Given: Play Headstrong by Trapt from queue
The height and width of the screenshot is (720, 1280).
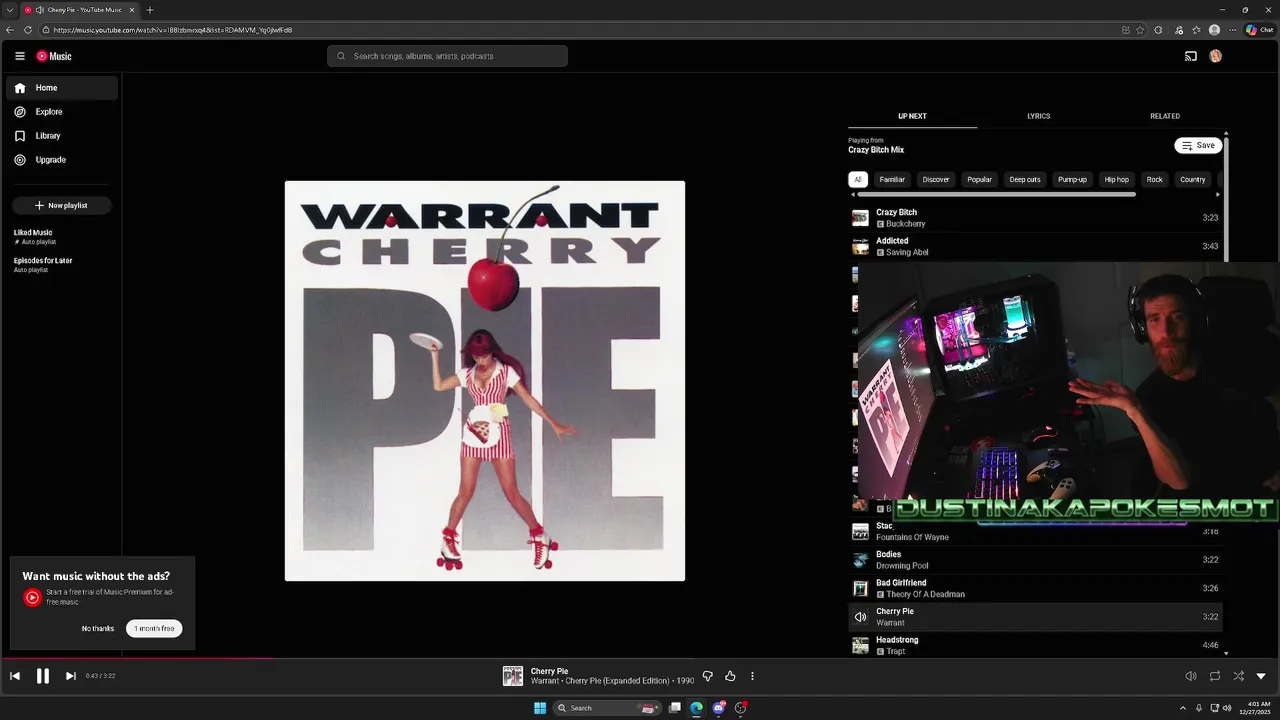Looking at the screenshot, I should [1035, 645].
